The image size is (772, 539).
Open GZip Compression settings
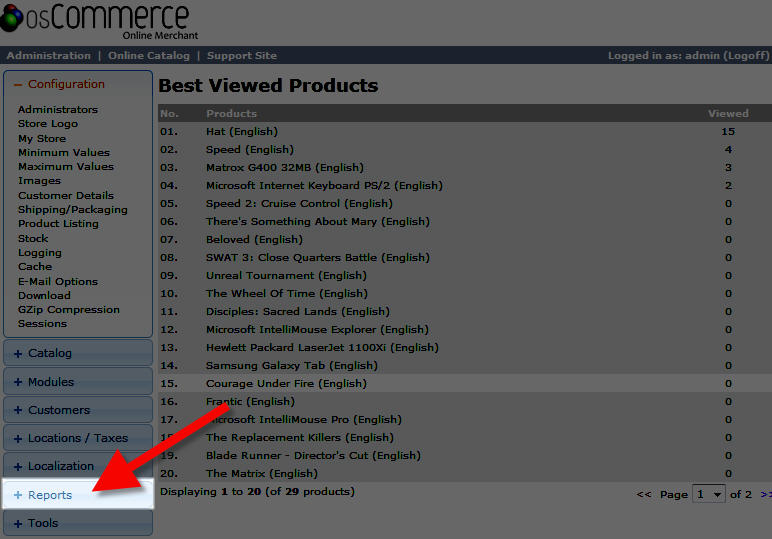click(x=68, y=310)
